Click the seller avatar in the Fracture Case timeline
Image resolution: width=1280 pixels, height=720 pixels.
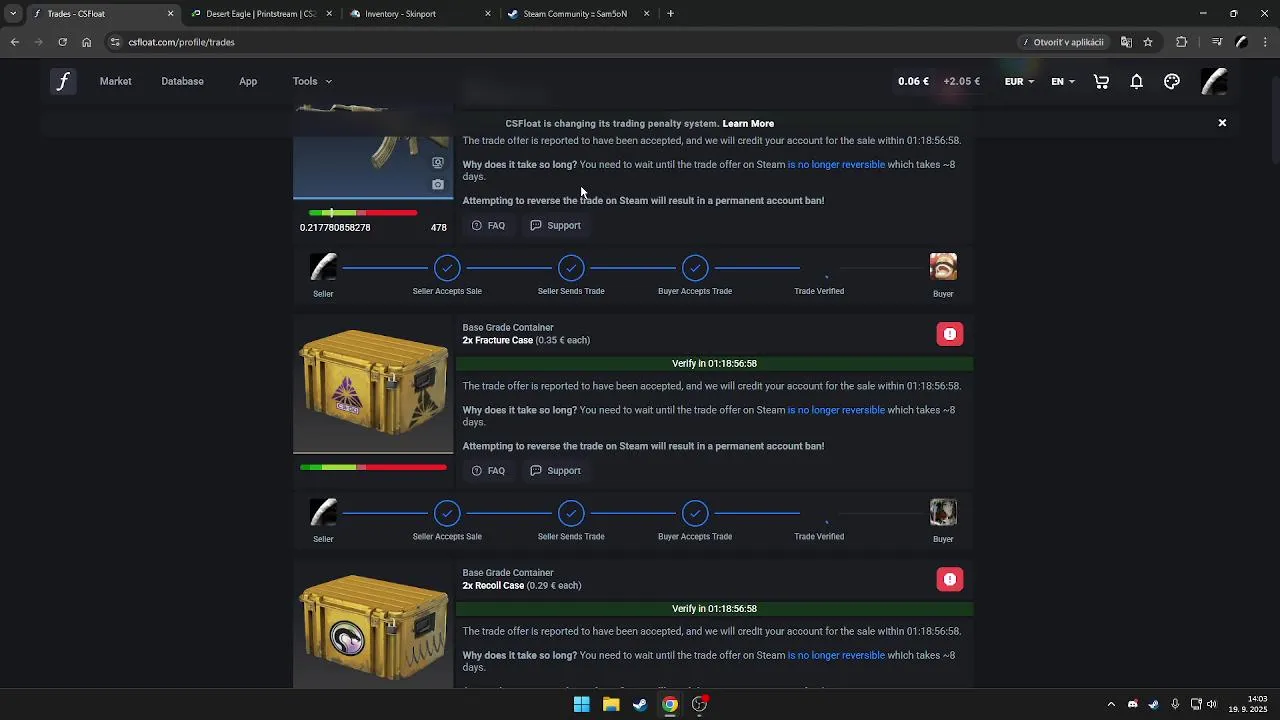(x=323, y=513)
